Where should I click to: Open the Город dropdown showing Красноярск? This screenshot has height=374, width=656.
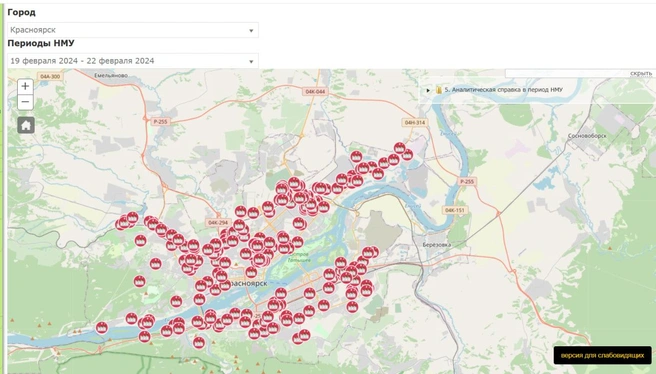[x=133, y=30]
